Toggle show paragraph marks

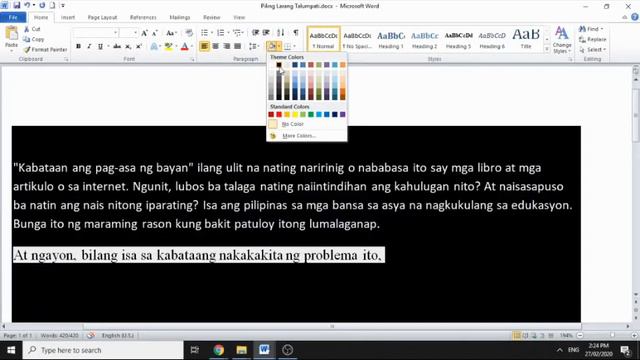(x=296, y=33)
